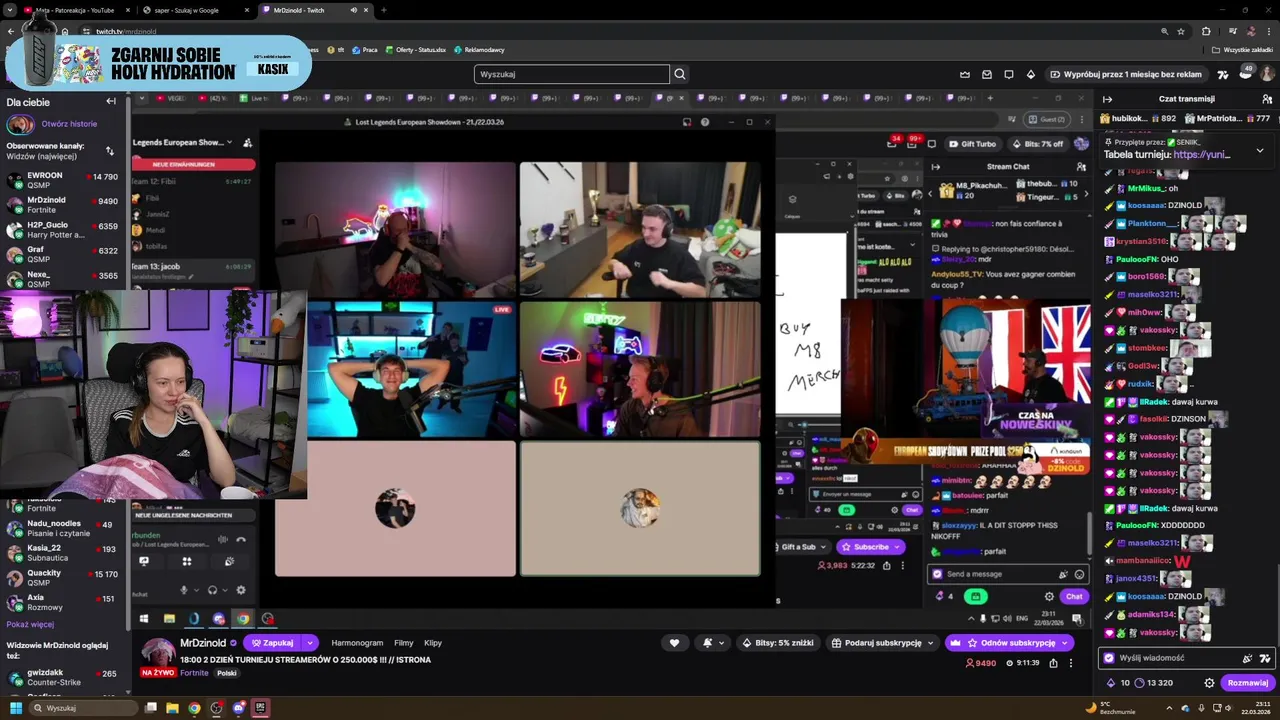This screenshot has height=720, width=1280.
Task: Open the Epic Games taskbar icon
Action: click(260, 708)
